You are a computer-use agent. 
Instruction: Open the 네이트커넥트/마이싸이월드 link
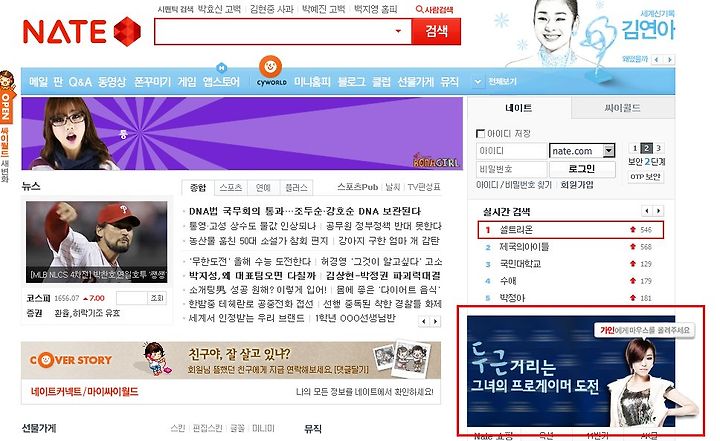pos(84,392)
